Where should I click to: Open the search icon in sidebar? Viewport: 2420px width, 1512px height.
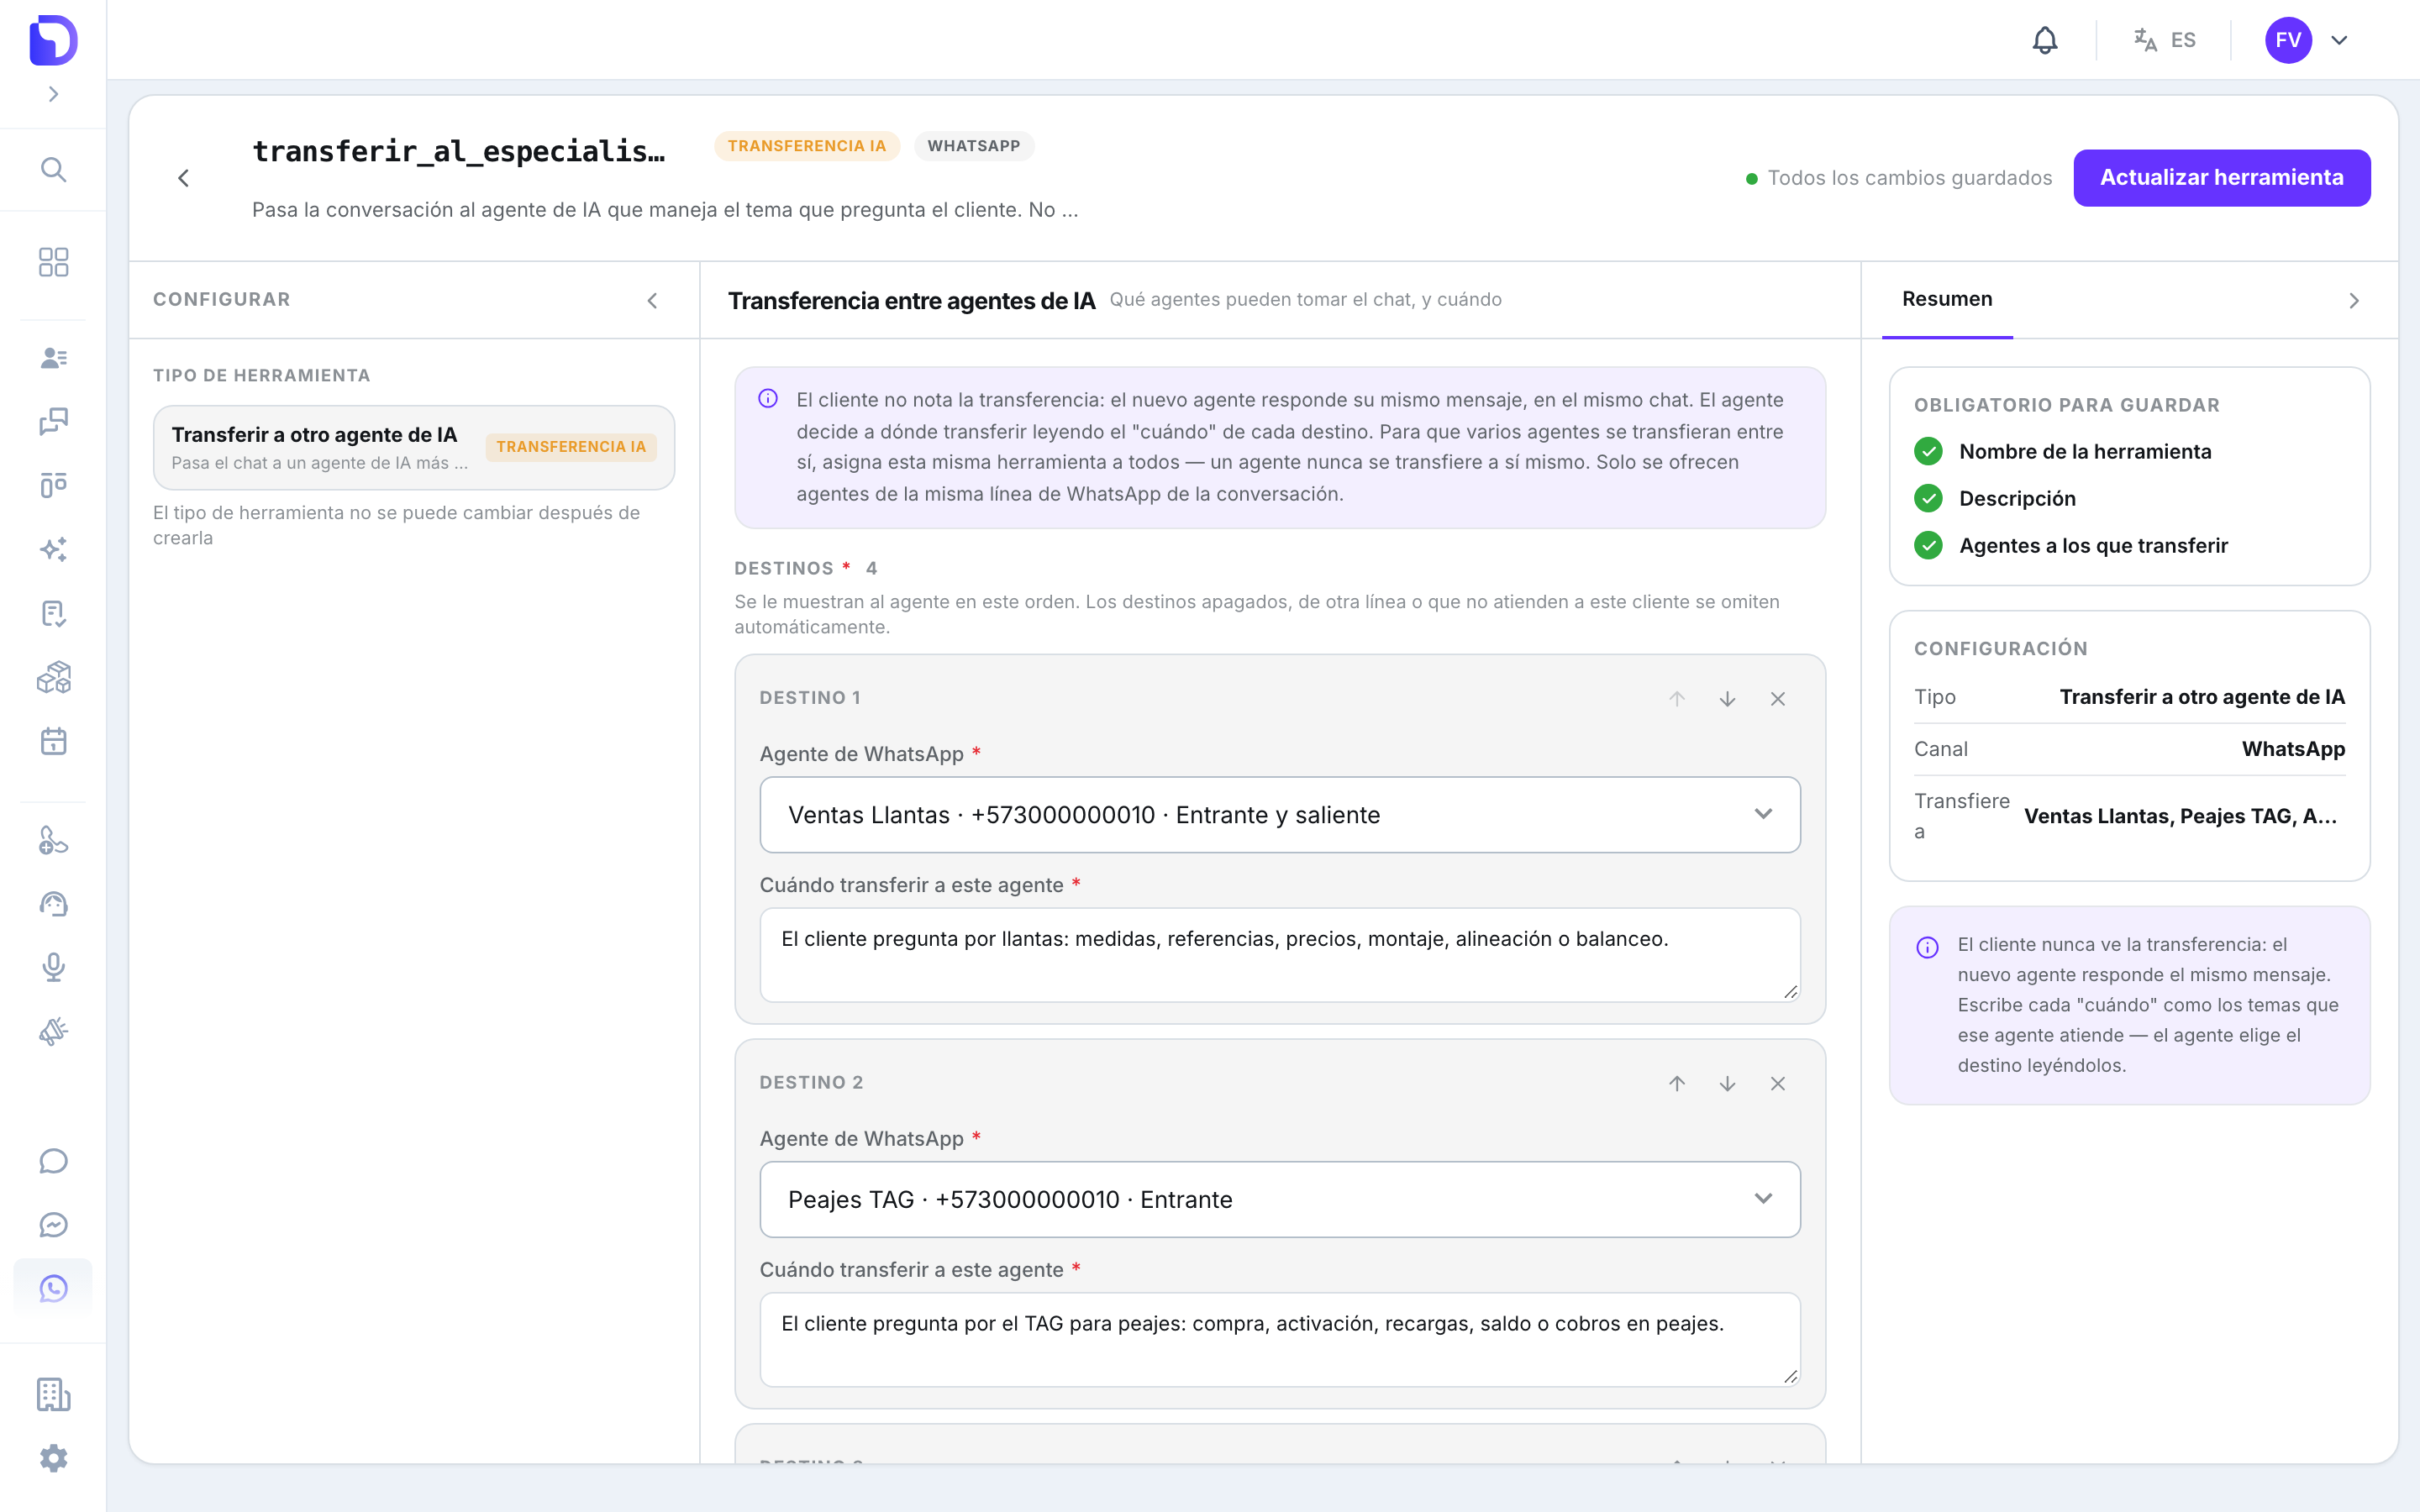click(53, 170)
